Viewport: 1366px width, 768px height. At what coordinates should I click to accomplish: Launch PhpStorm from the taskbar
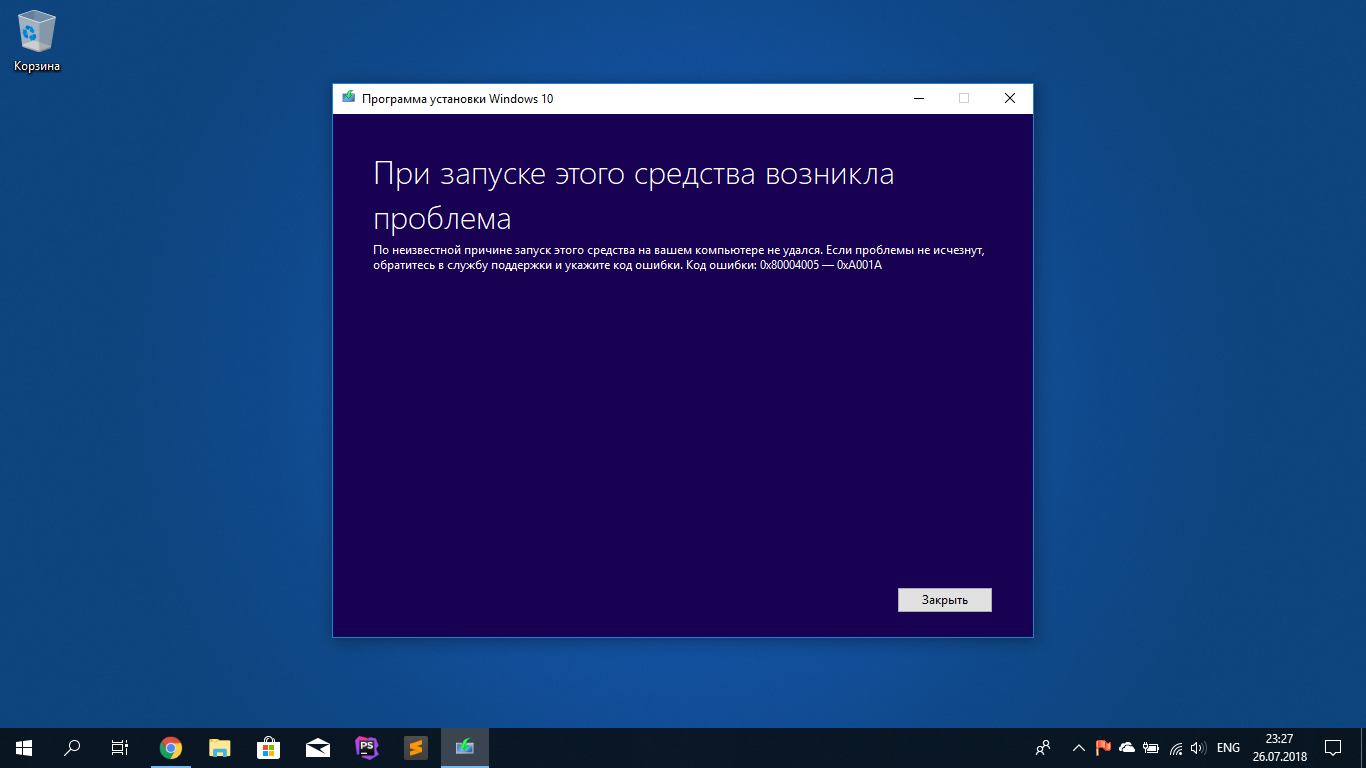[367, 747]
